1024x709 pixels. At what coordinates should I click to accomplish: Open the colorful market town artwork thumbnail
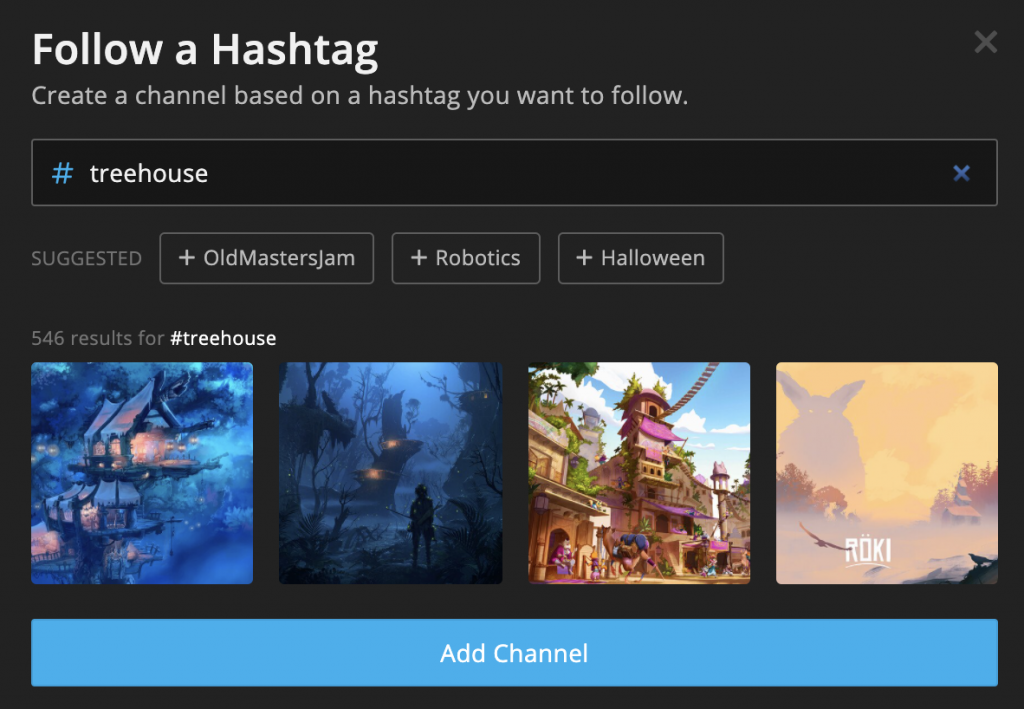tap(639, 473)
